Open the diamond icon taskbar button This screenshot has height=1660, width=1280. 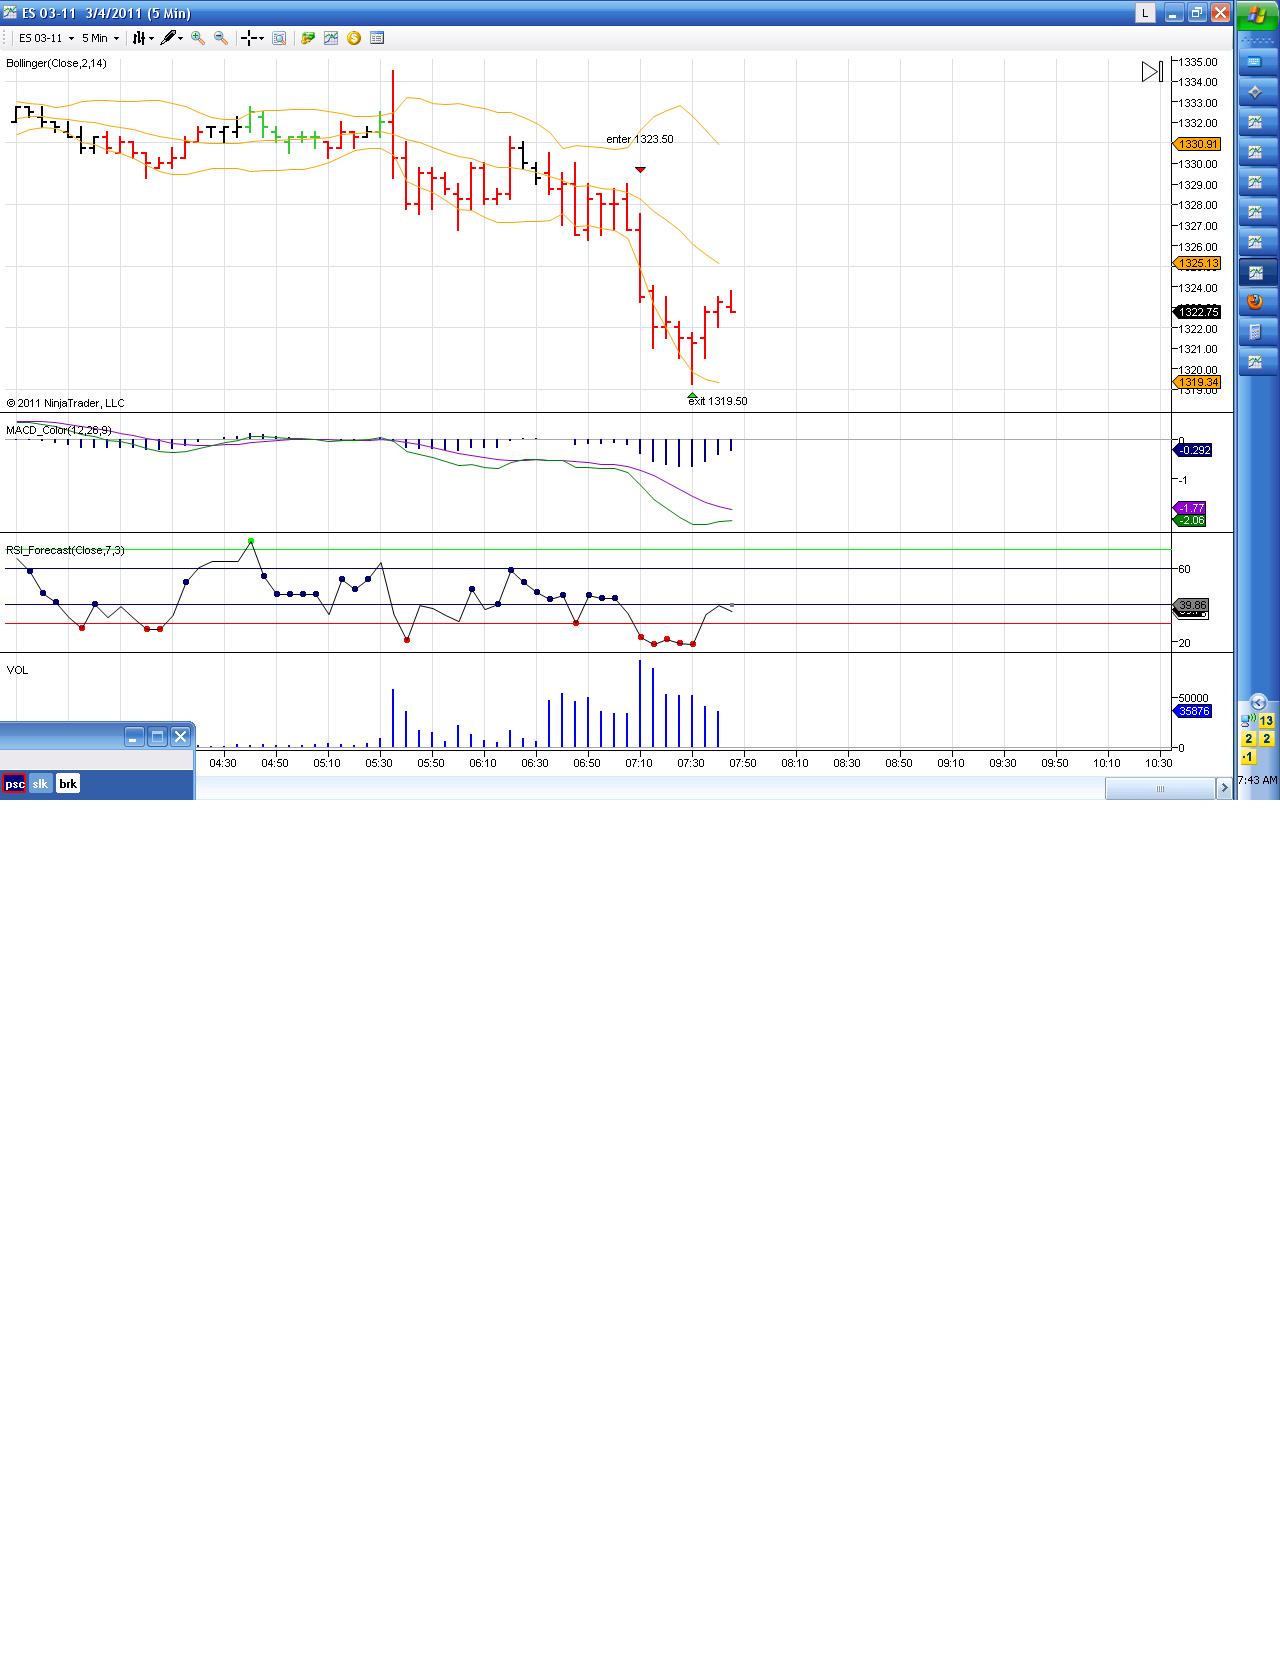1256,92
